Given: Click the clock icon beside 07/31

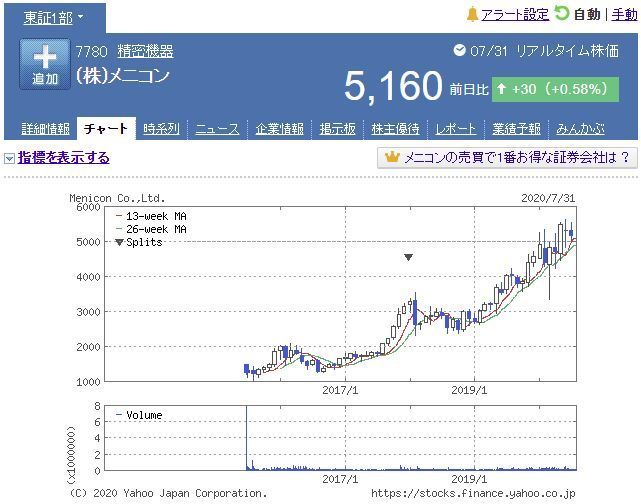Looking at the screenshot, I should 459,50.
